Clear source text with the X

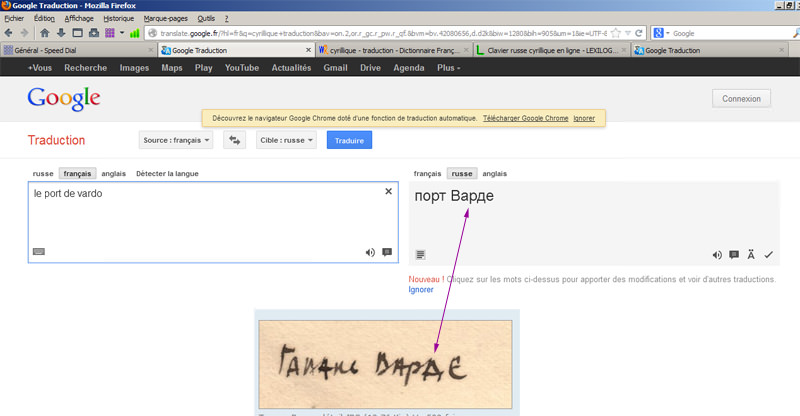click(388, 191)
